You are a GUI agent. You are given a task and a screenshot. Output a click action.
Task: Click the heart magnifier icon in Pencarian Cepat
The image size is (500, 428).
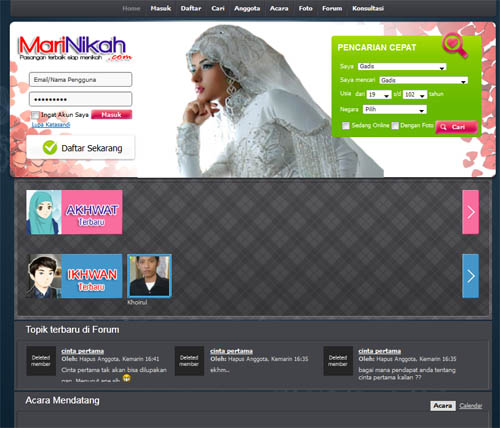[x=455, y=46]
